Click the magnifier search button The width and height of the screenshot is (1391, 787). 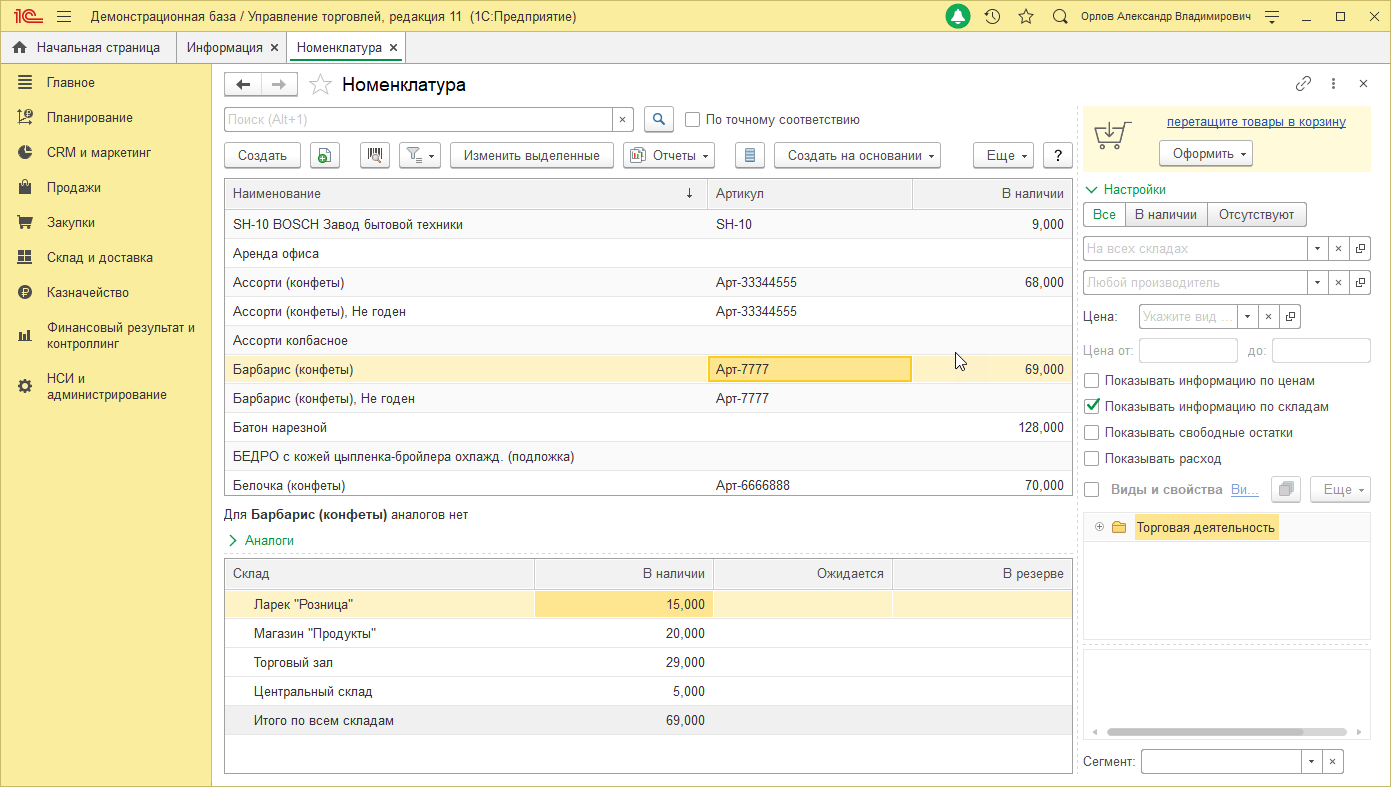[x=658, y=120]
